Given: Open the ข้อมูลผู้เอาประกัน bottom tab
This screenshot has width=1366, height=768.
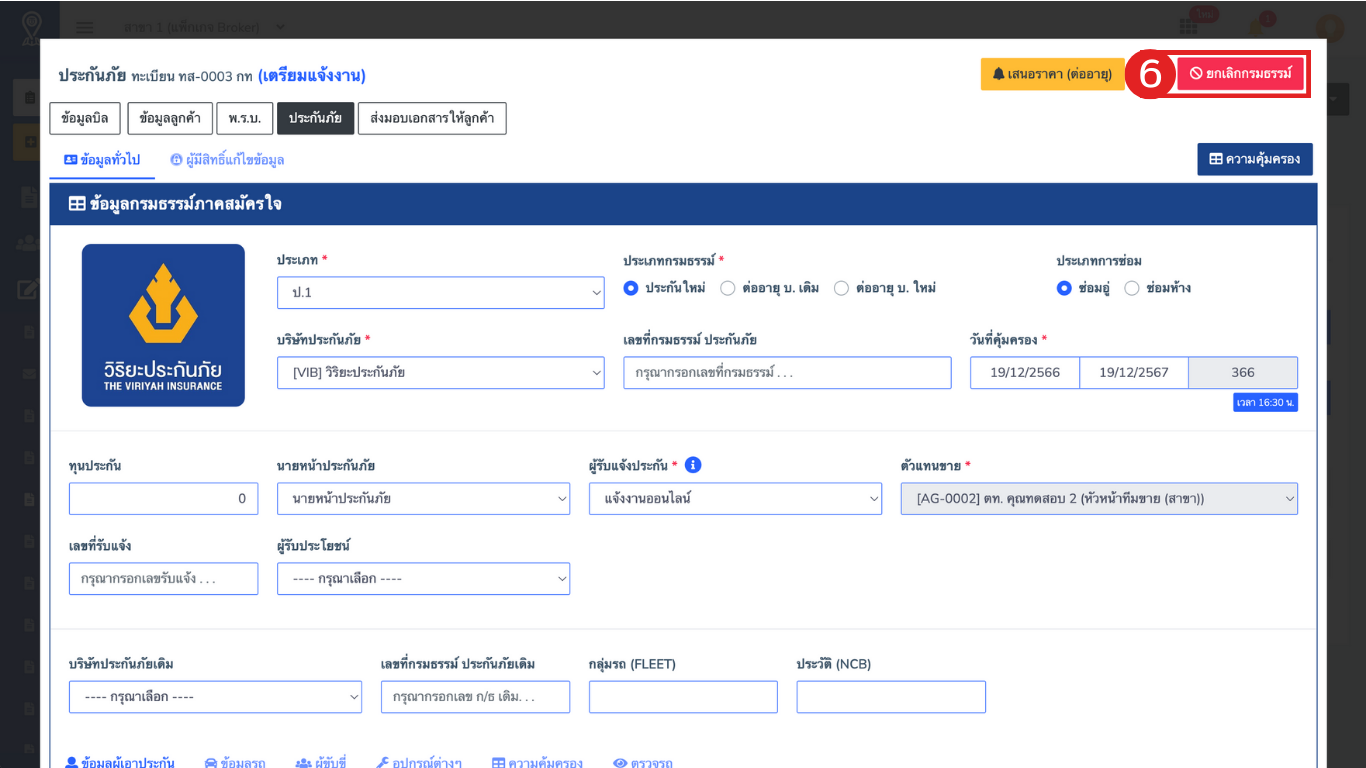Looking at the screenshot, I should (120, 762).
